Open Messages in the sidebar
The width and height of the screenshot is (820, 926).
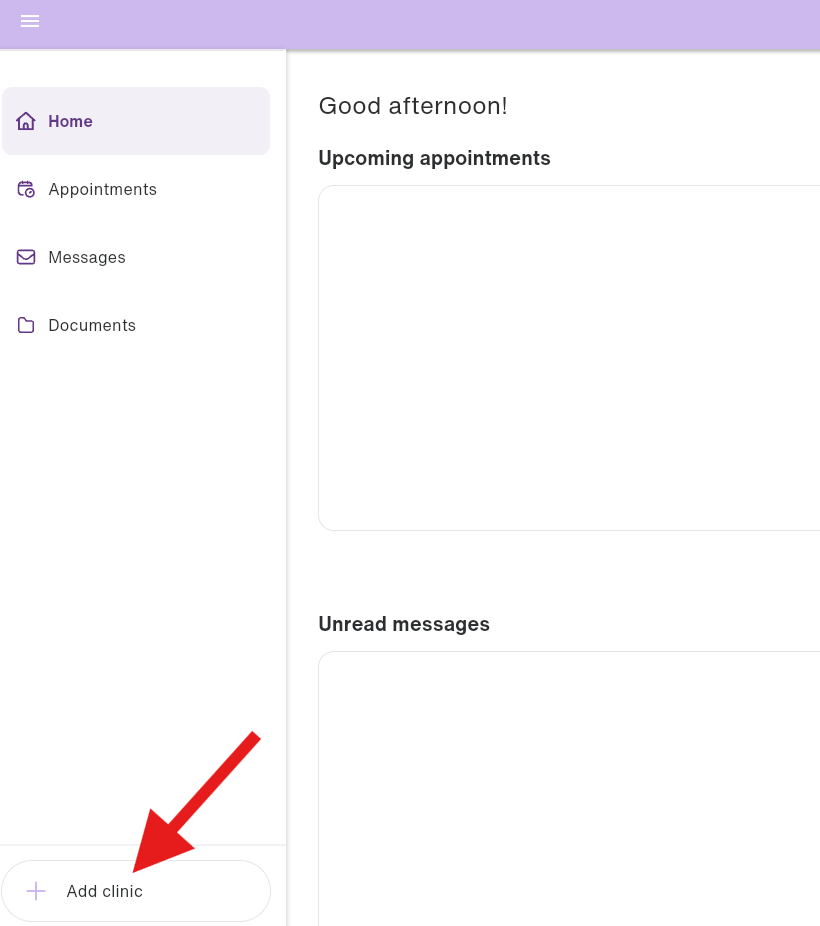(136, 257)
